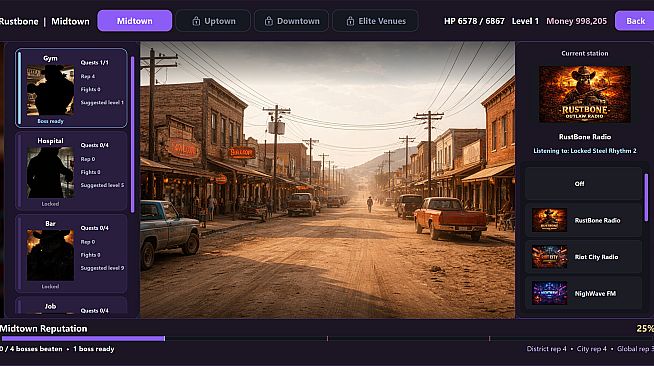Click the Hospital silhouette thumbnail
The height and width of the screenshot is (366, 654).
tap(50, 173)
